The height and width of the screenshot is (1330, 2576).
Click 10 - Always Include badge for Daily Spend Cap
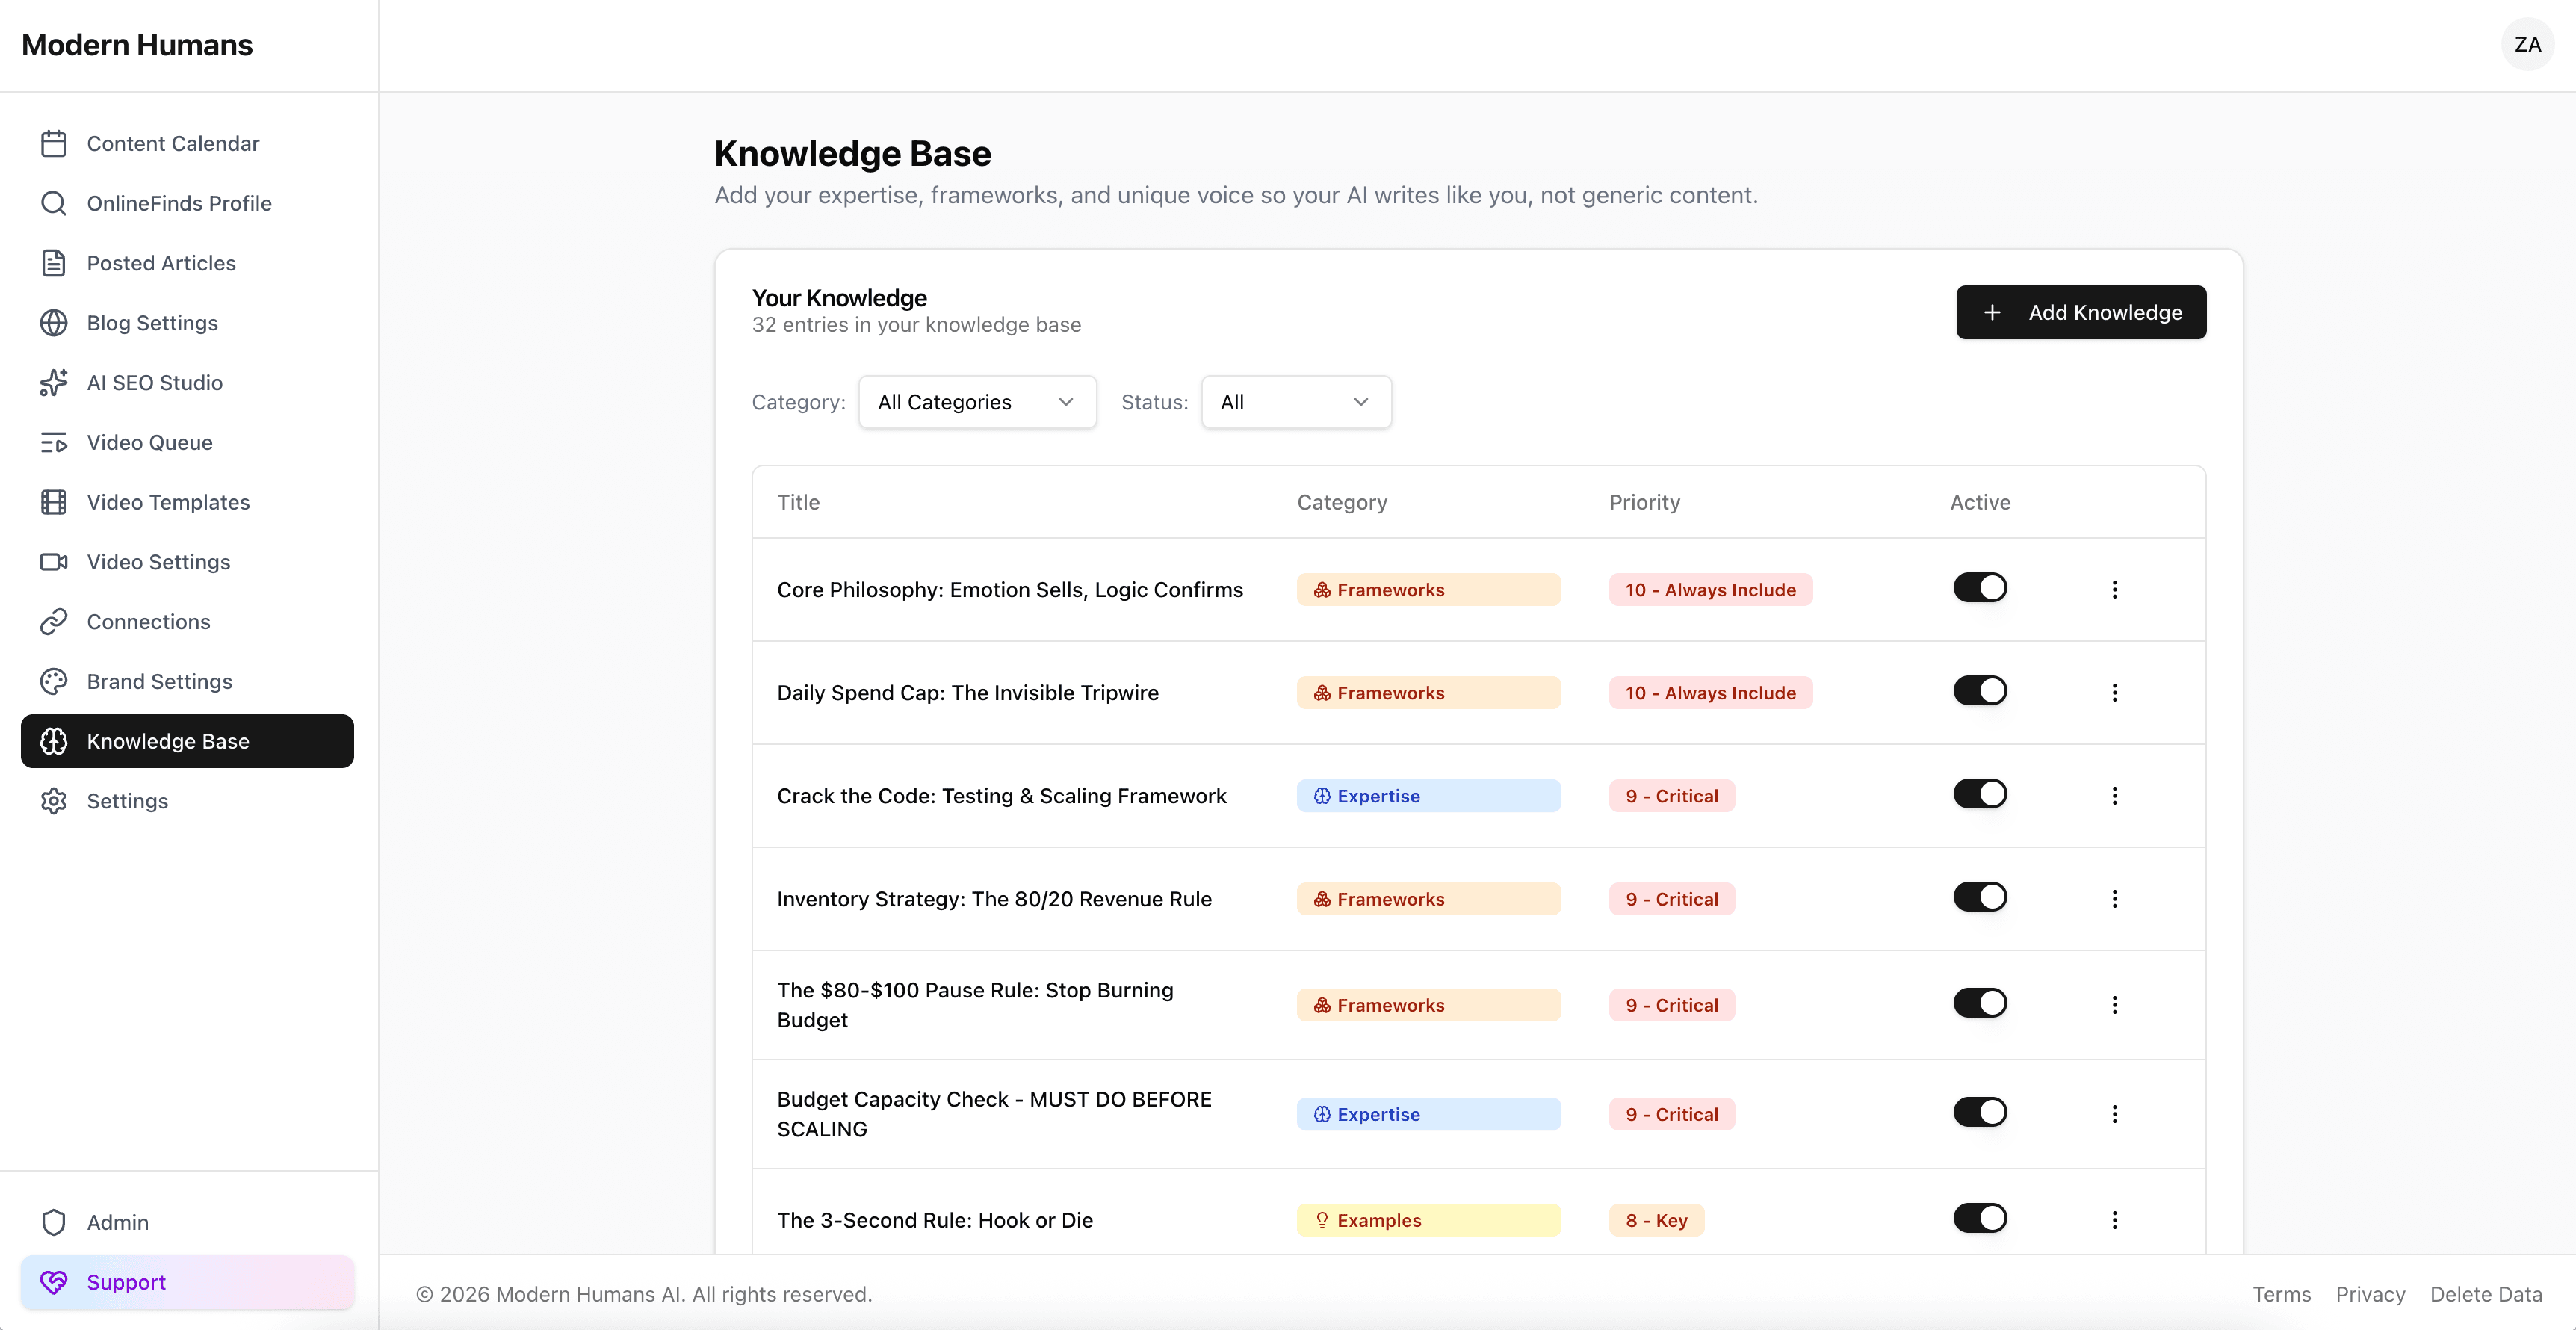(x=1710, y=693)
